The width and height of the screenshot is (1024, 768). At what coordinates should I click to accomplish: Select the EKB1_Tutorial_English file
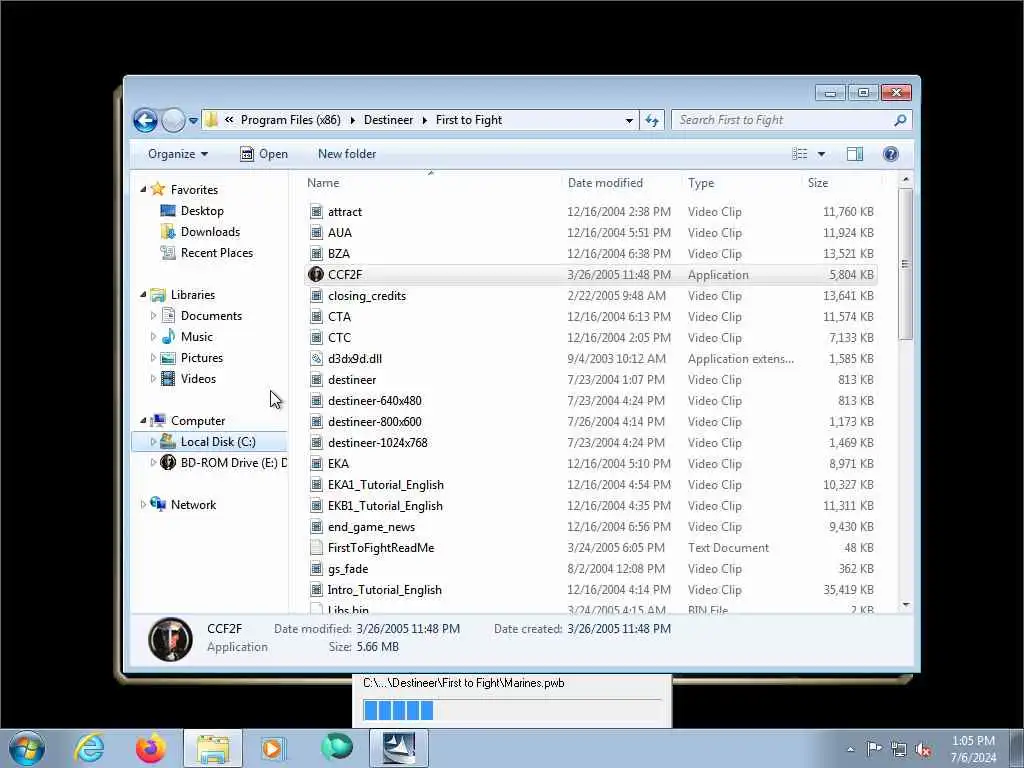[x=385, y=505]
